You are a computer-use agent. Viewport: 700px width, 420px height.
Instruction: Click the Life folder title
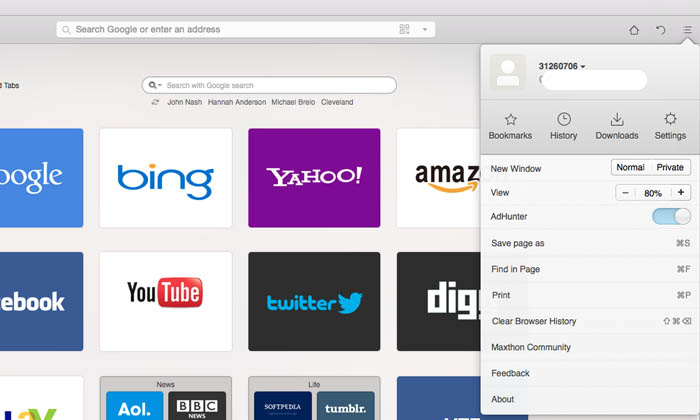point(314,384)
